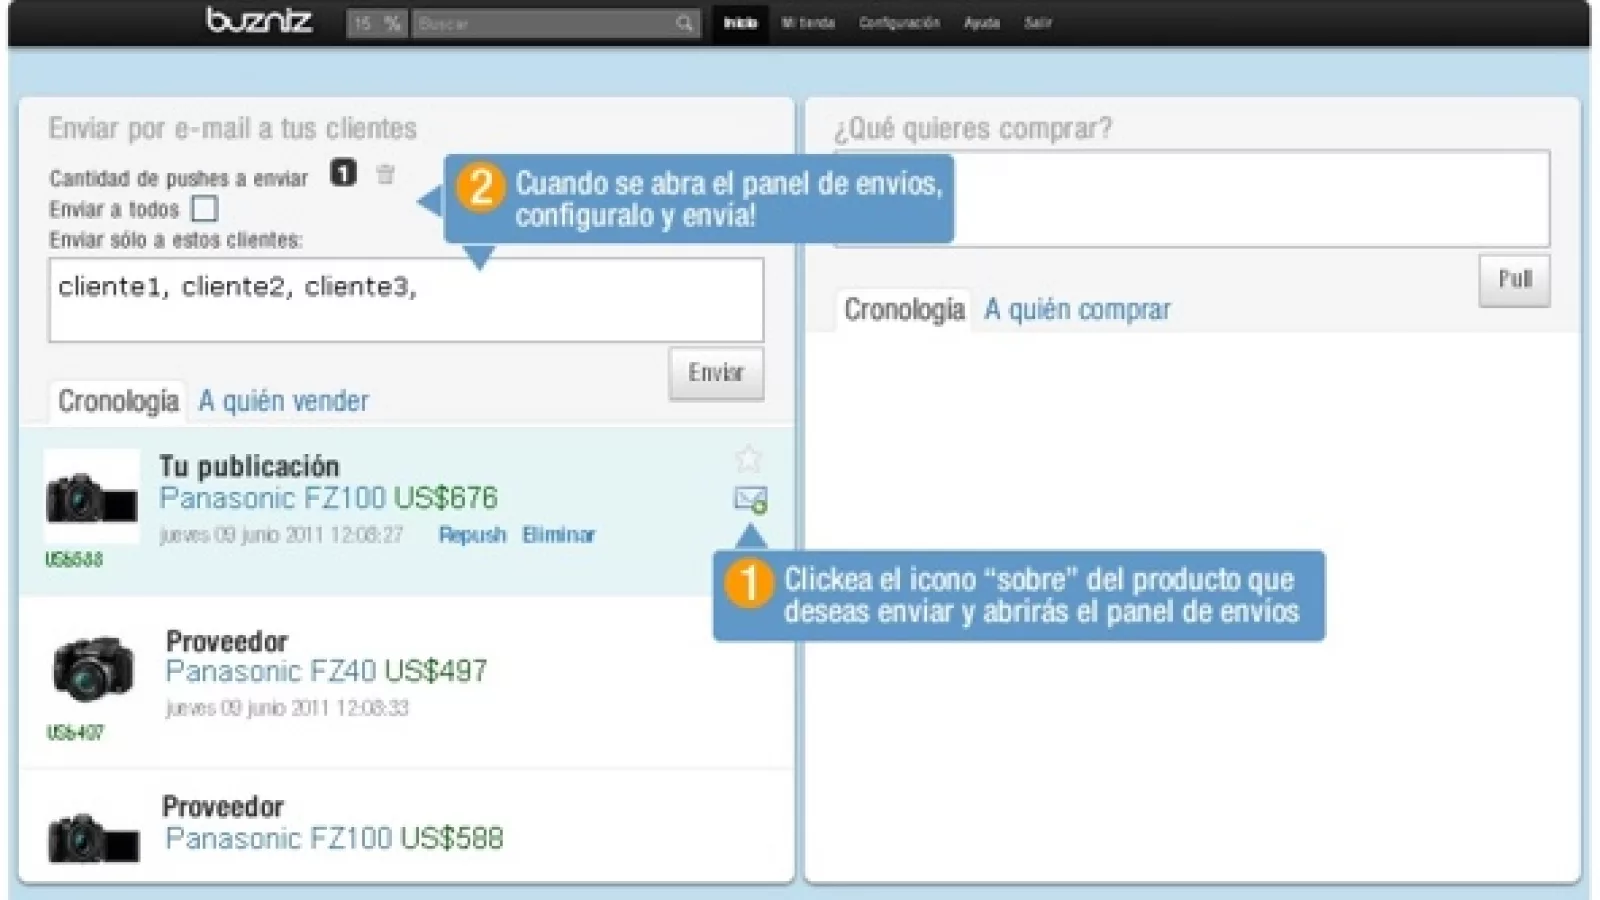Open the Panasonic FZ40 camera thumbnail

click(x=93, y=668)
